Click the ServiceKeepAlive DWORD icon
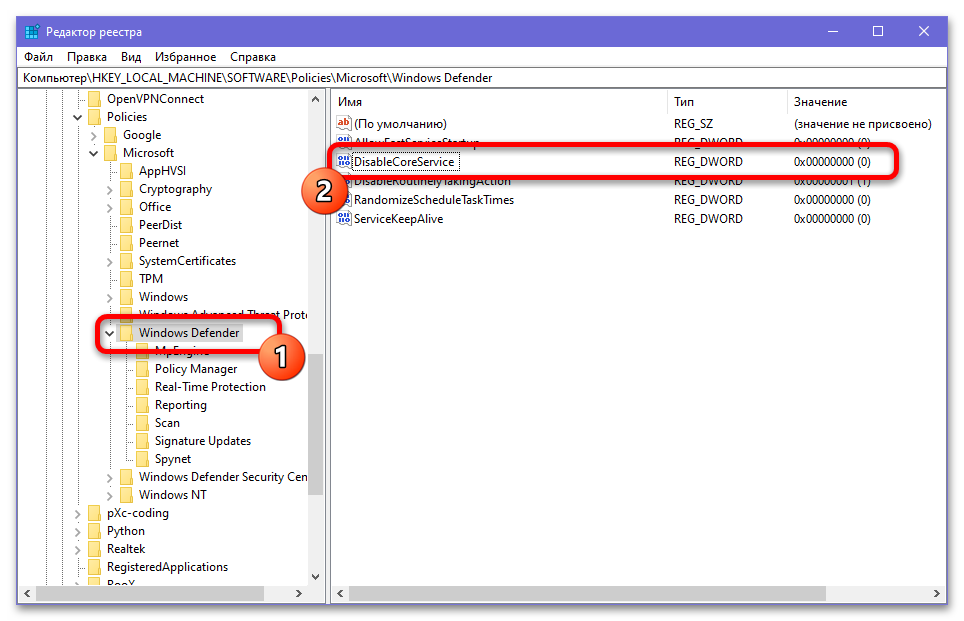This screenshot has width=964, height=621. (x=344, y=219)
